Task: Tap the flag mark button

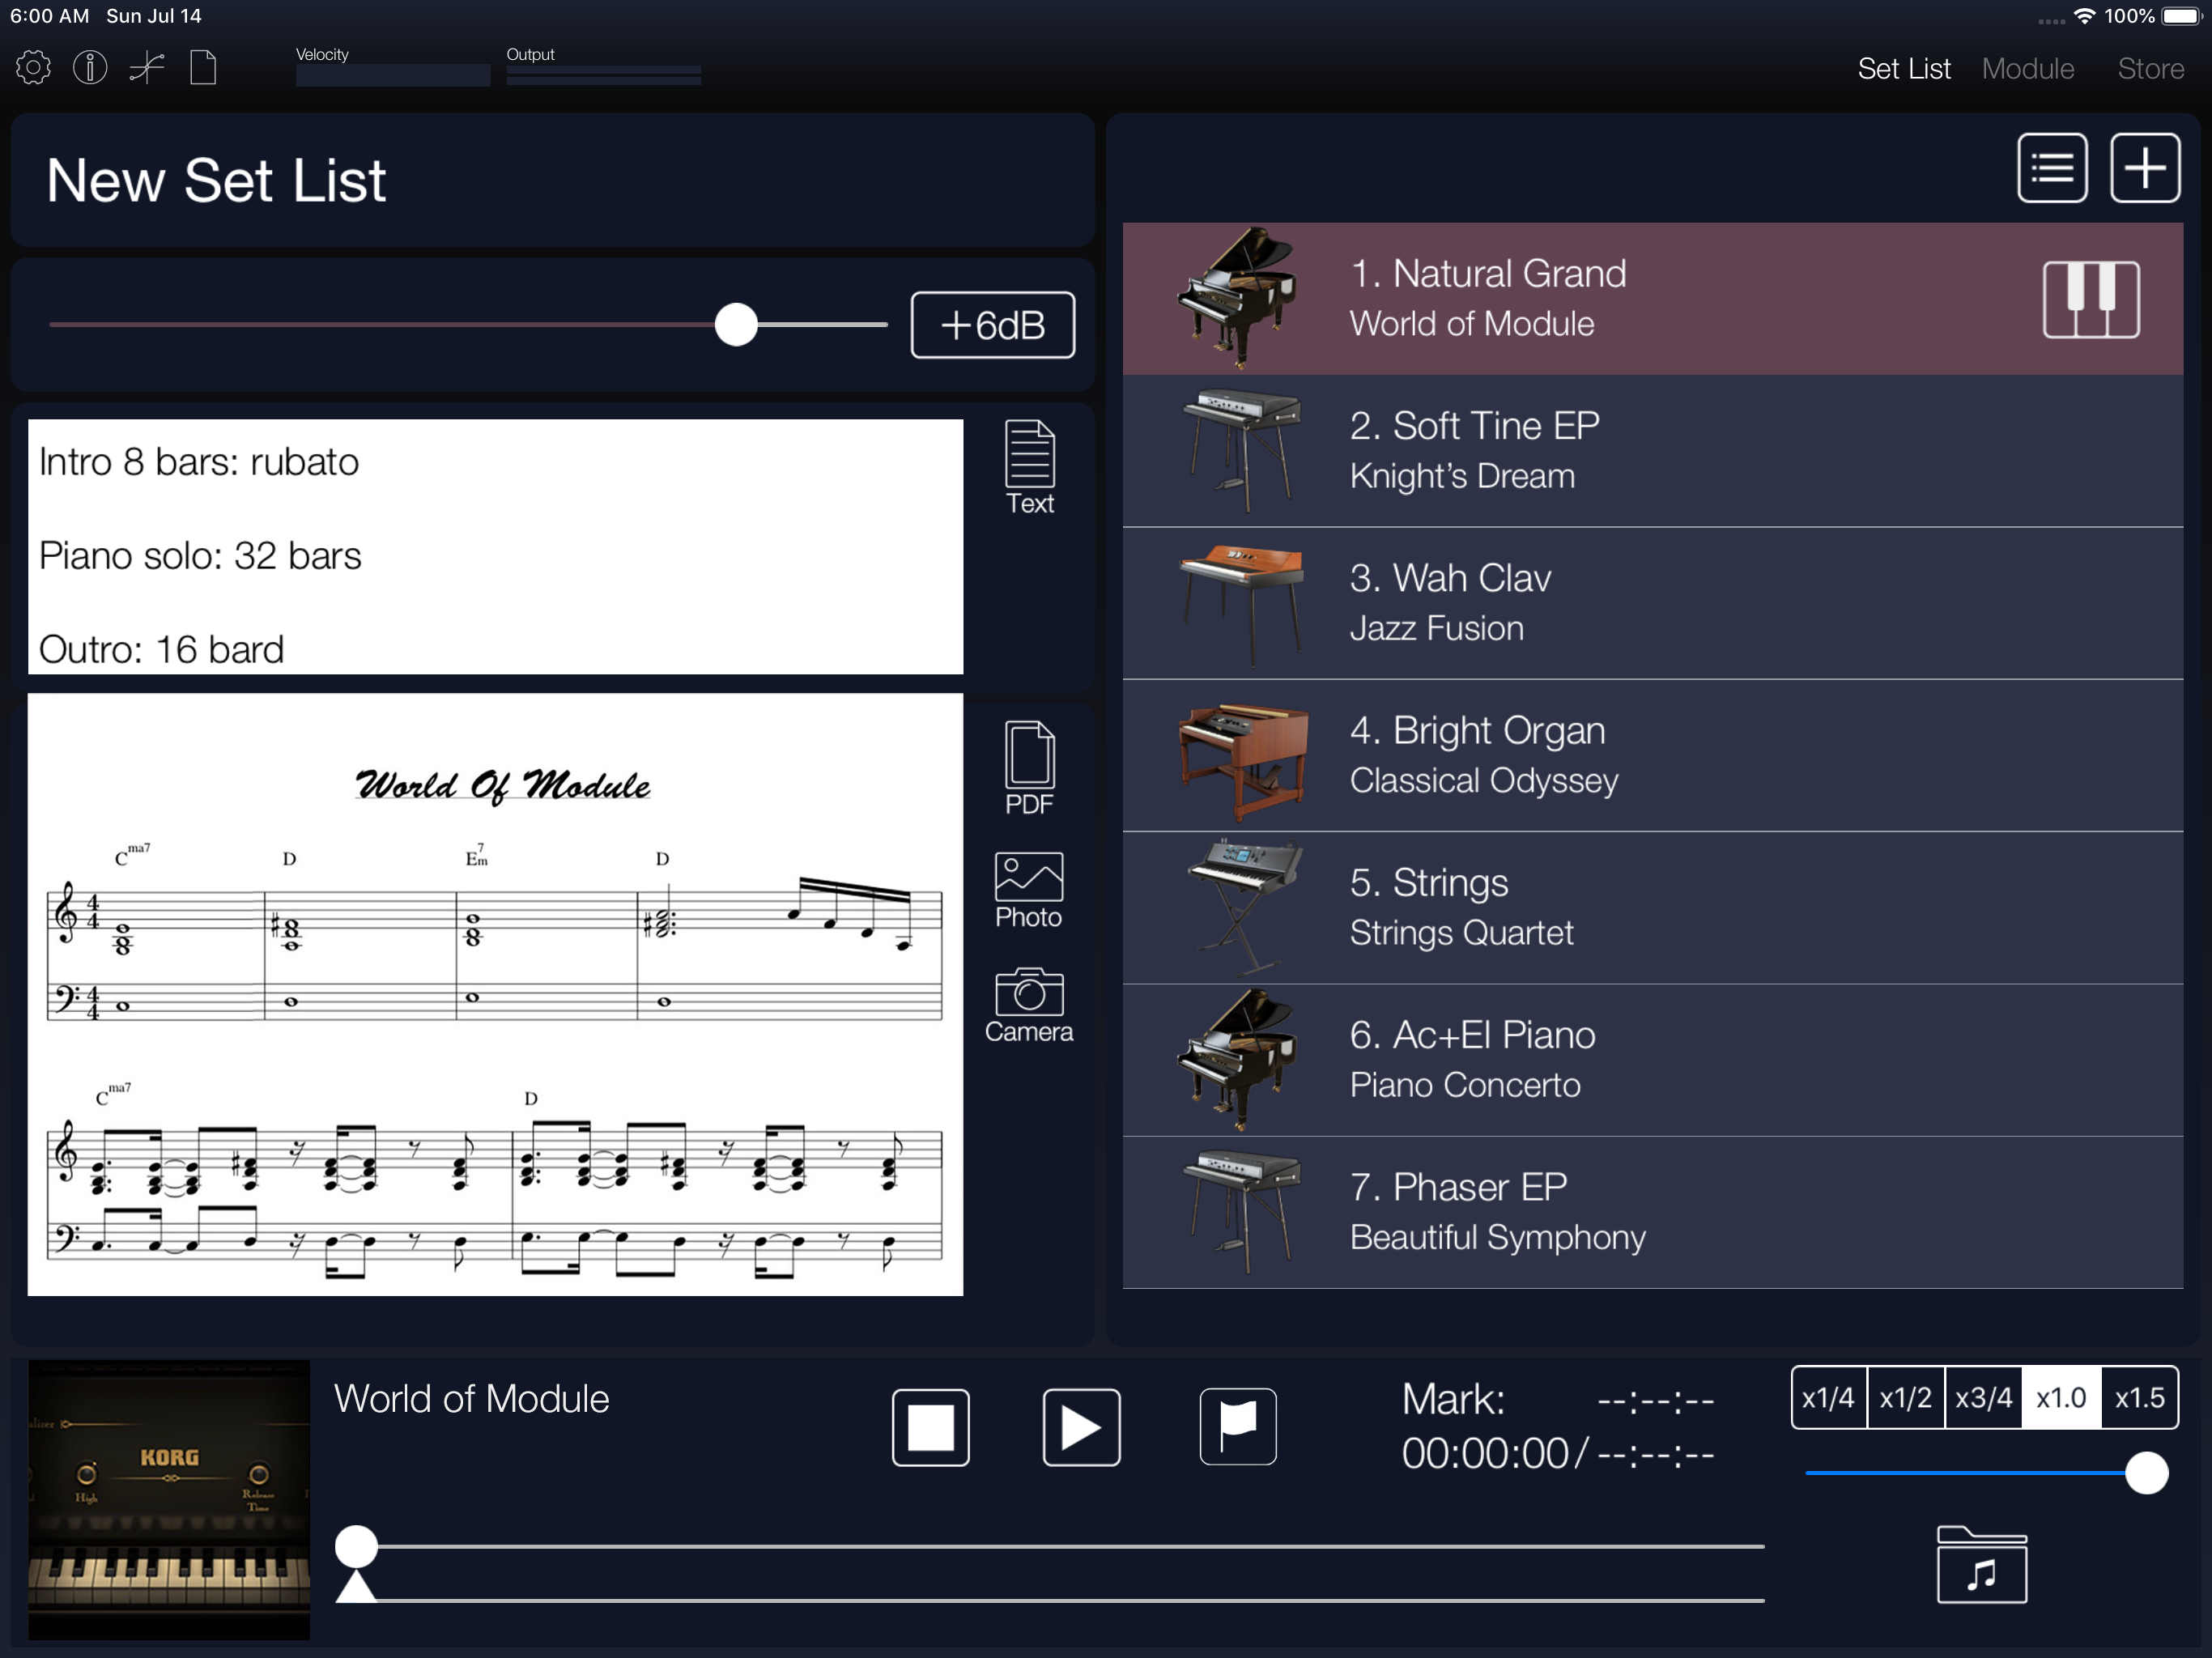Action: pyautogui.click(x=1237, y=1426)
